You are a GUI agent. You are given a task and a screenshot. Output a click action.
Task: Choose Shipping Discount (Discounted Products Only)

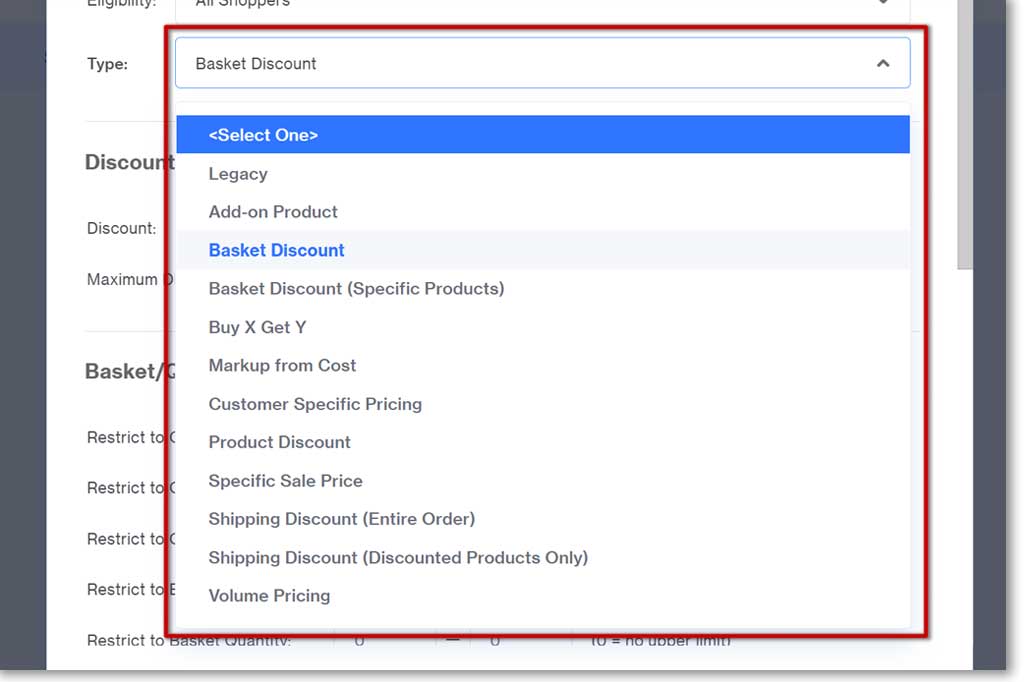click(x=543, y=557)
